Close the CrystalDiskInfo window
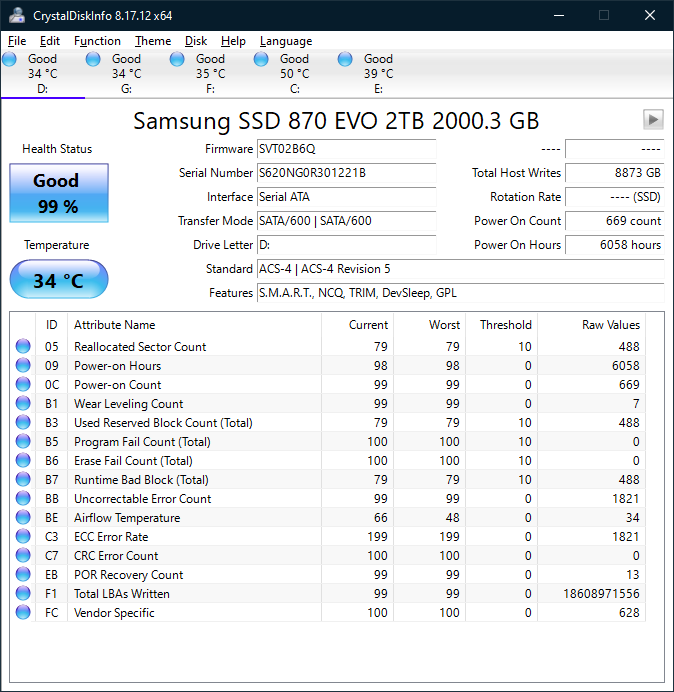The width and height of the screenshot is (674, 692). (650, 15)
